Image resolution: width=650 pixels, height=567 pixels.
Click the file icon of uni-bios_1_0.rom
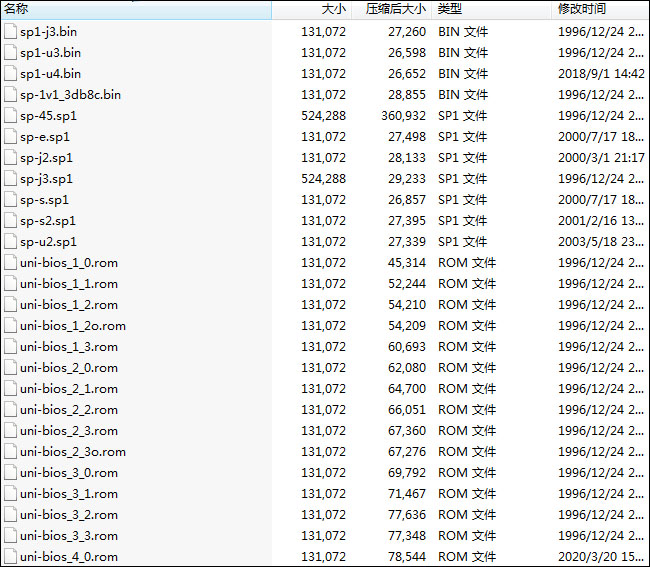pyautogui.click(x=10, y=263)
